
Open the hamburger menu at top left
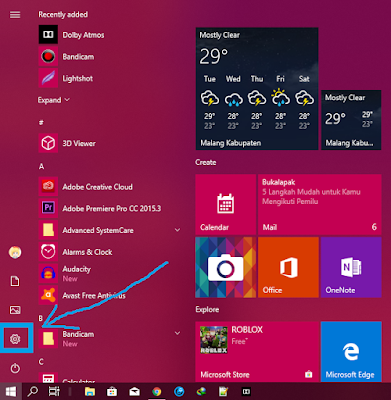(15, 15)
